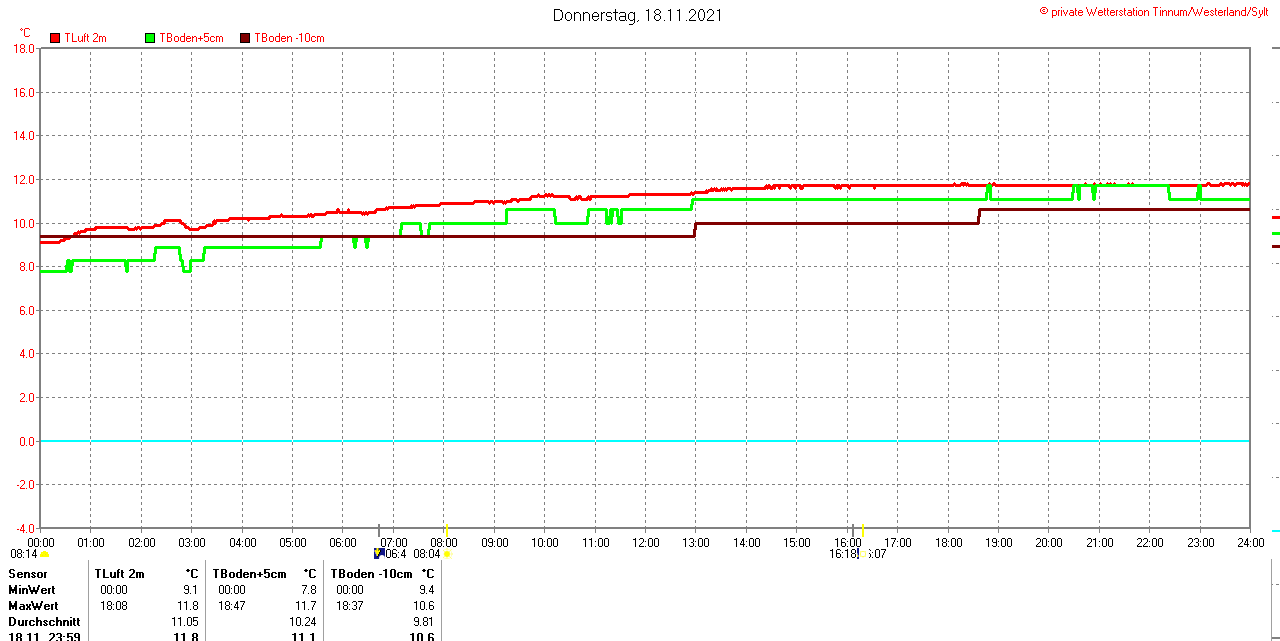
Task: Click the blue moon icon near 07:00
Action: (379, 553)
